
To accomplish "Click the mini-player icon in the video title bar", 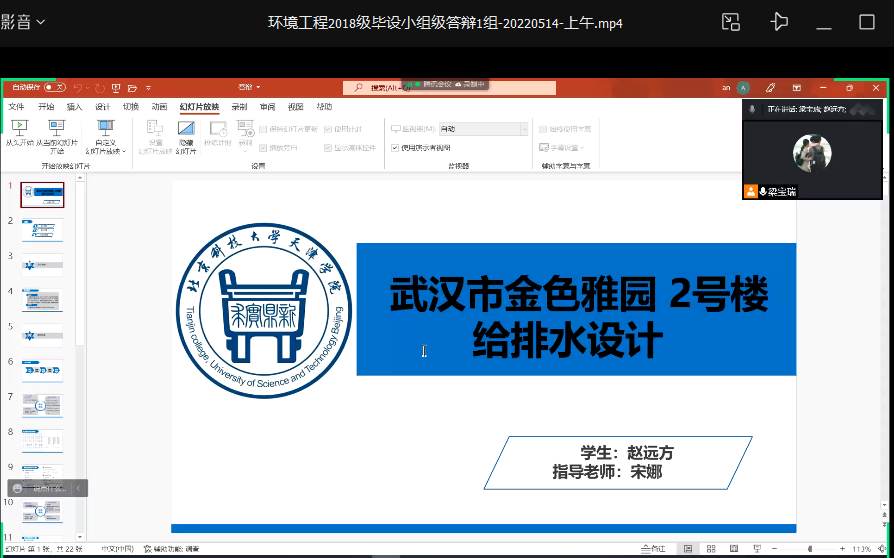I will pos(731,22).
